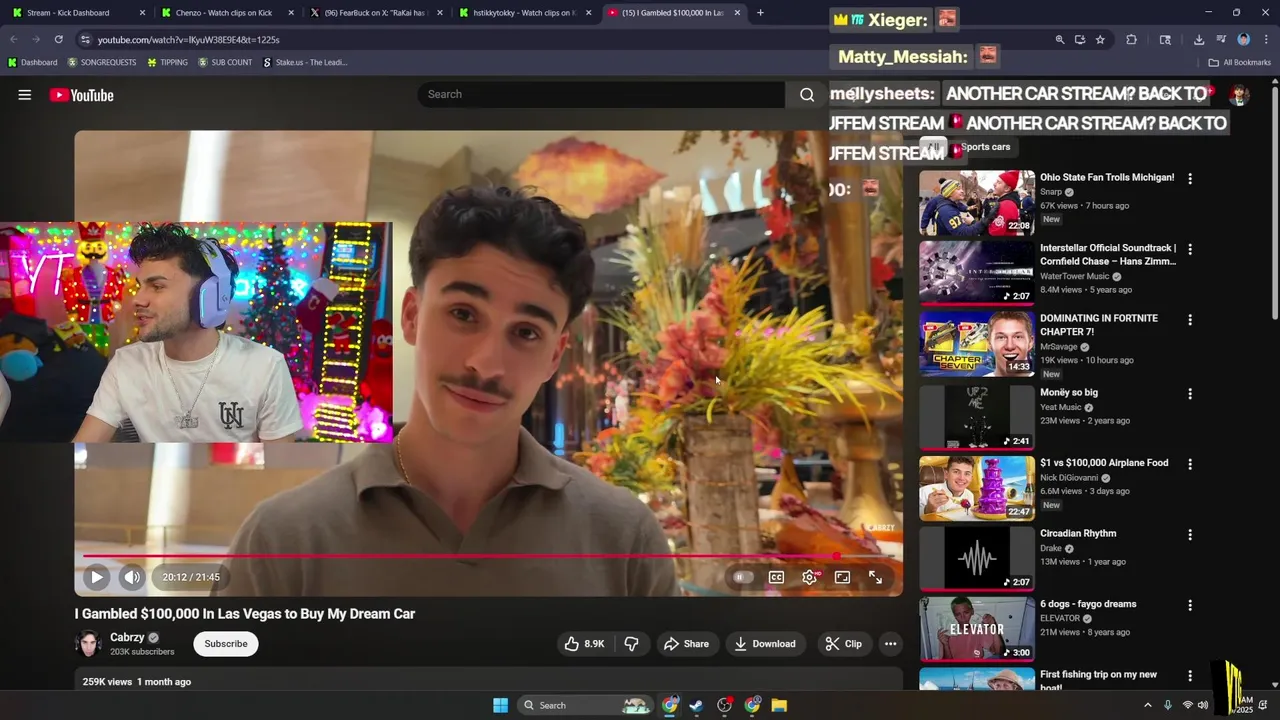Open the Chrome profile avatar
Screen dimensions: 1280x720
click(1243, 39)
